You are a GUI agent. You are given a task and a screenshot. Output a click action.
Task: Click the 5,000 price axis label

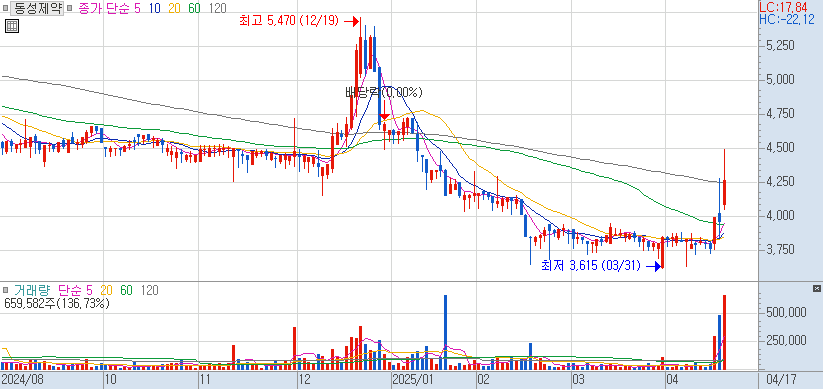tap(779, 80)
